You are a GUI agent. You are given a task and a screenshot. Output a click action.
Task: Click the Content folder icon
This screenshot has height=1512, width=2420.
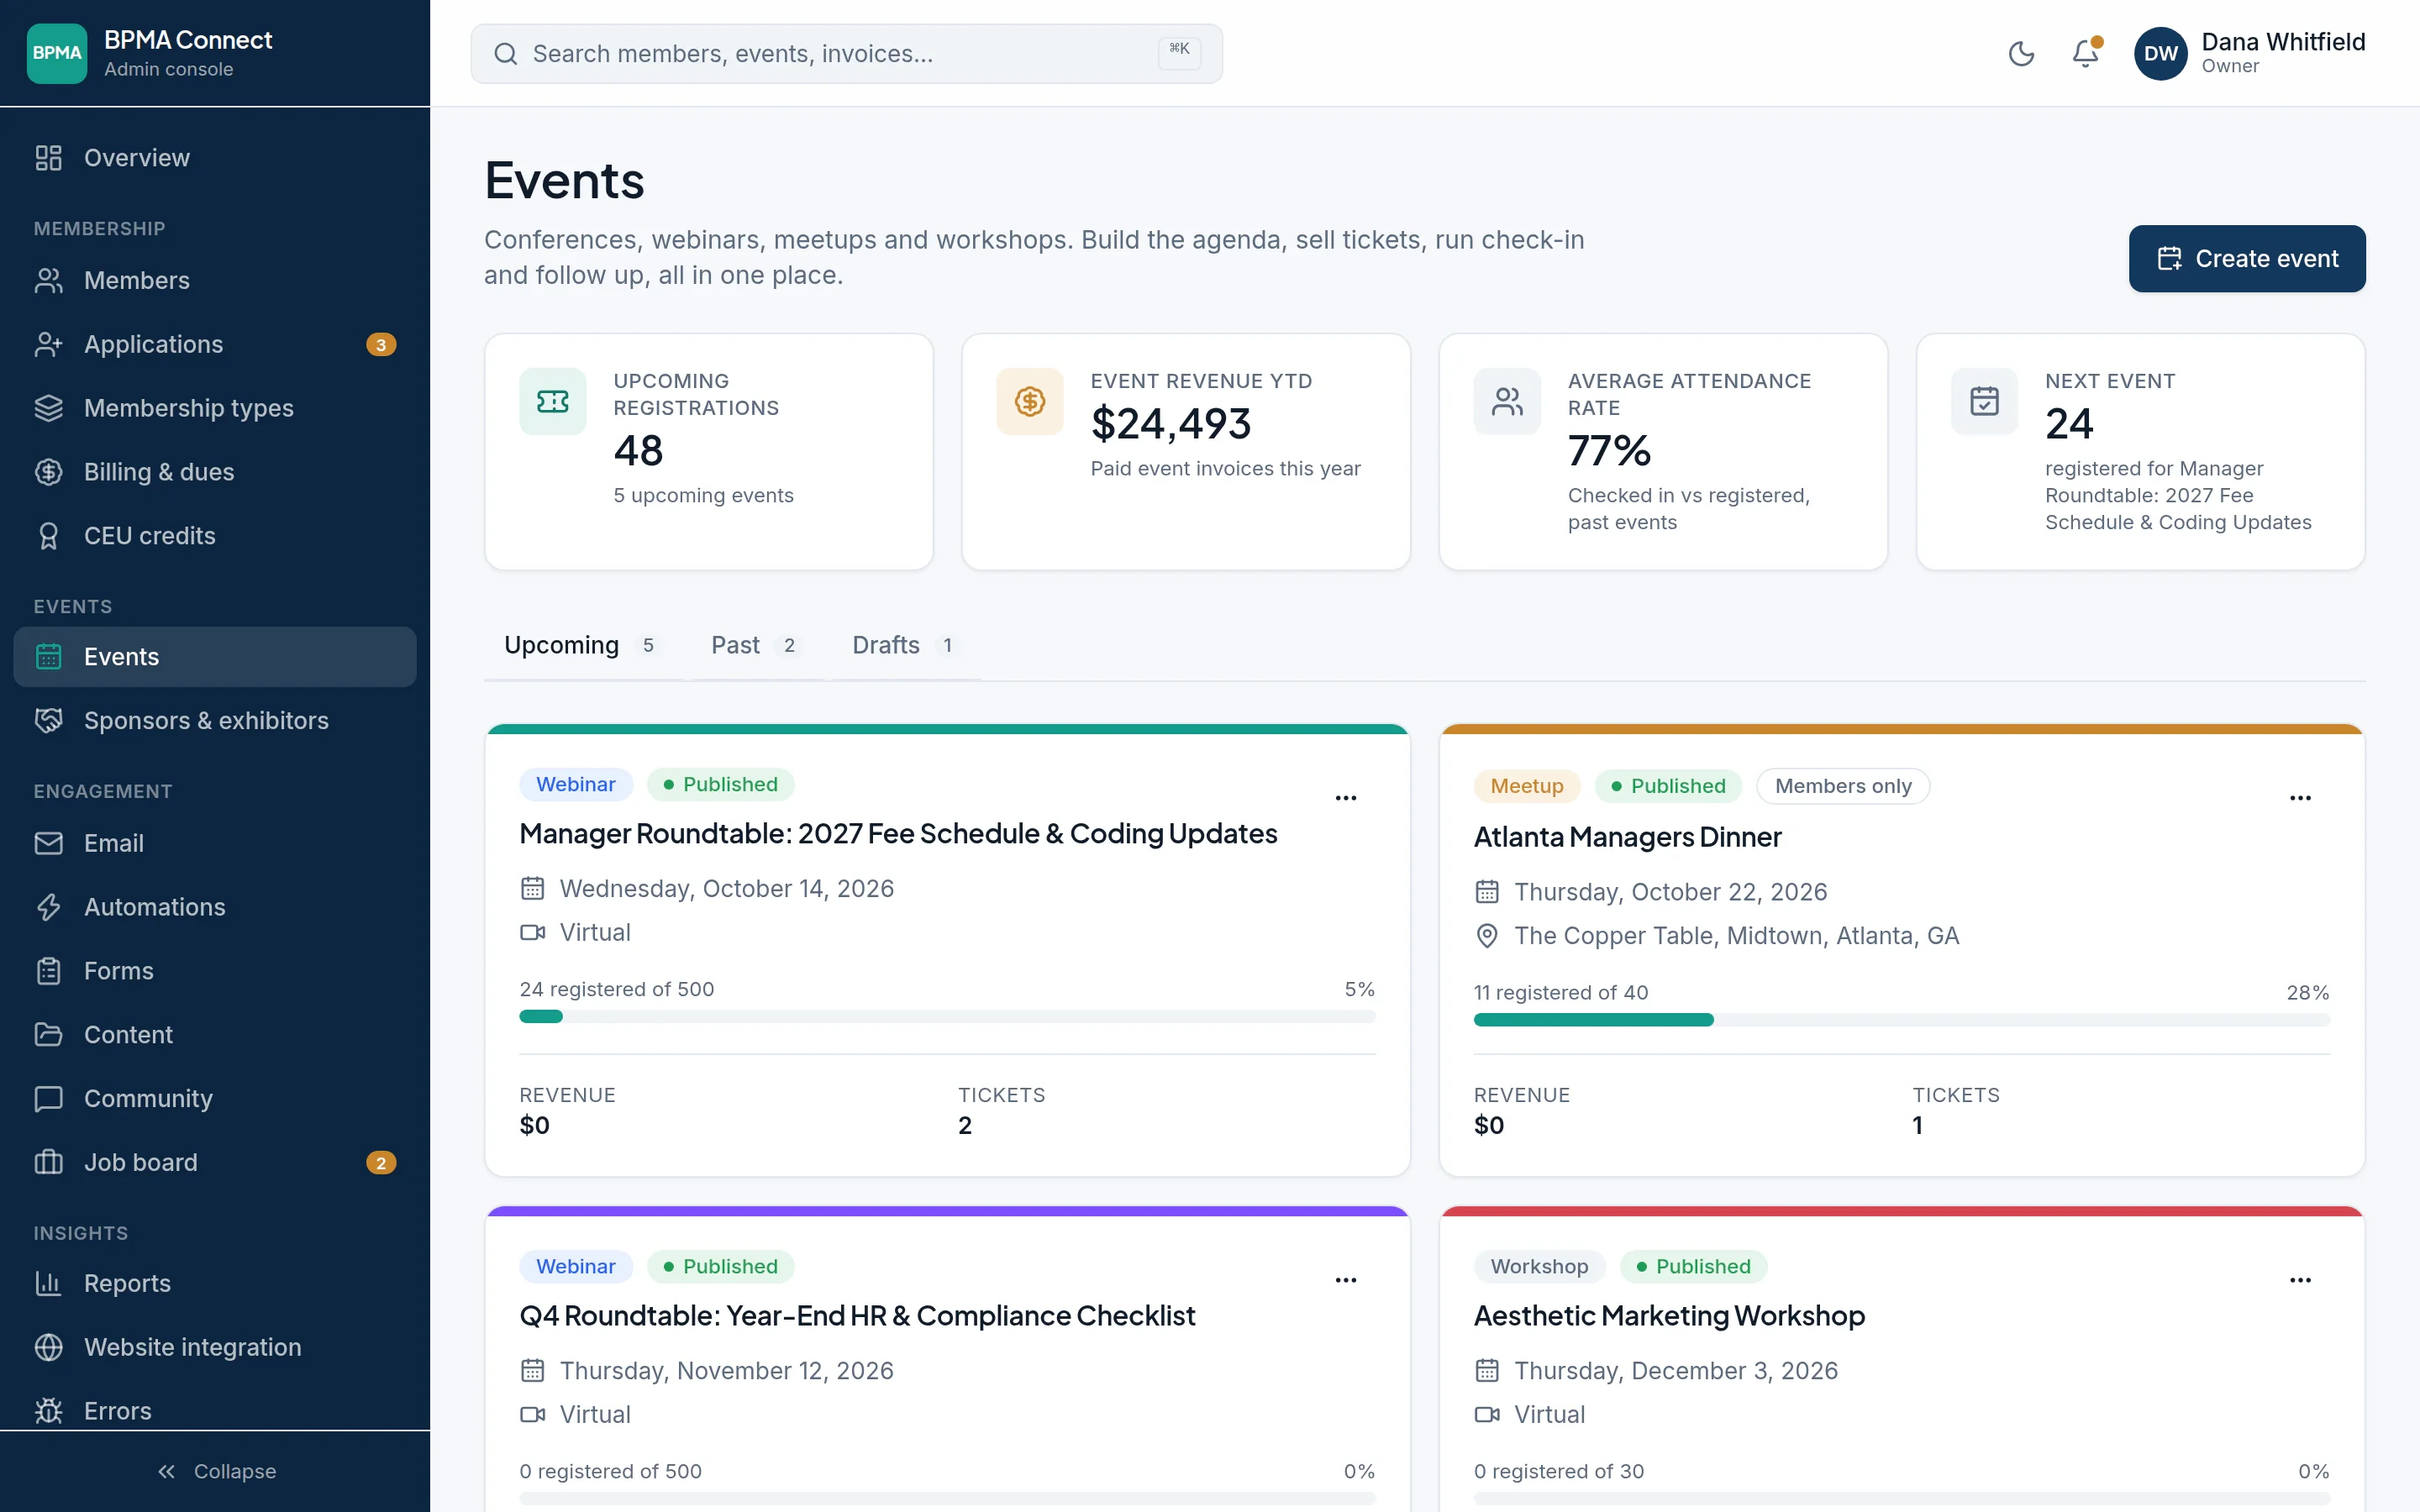[49, 1035]
